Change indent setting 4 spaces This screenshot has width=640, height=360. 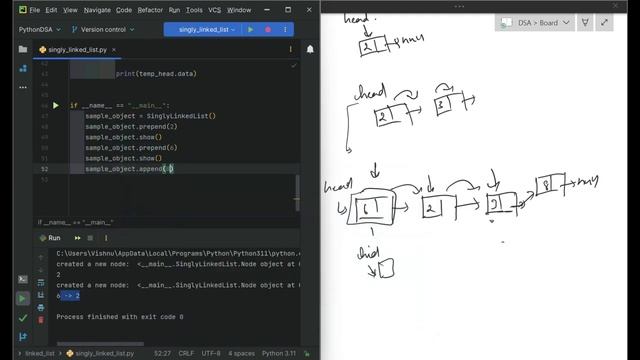(242, 353)
